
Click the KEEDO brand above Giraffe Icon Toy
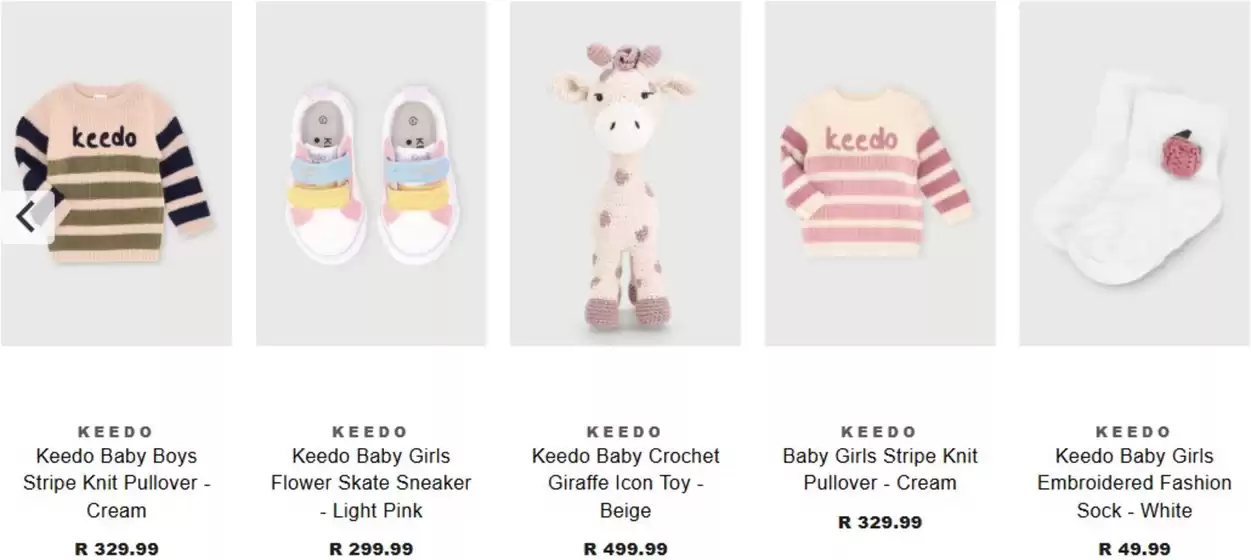click(x=625, y=432)
